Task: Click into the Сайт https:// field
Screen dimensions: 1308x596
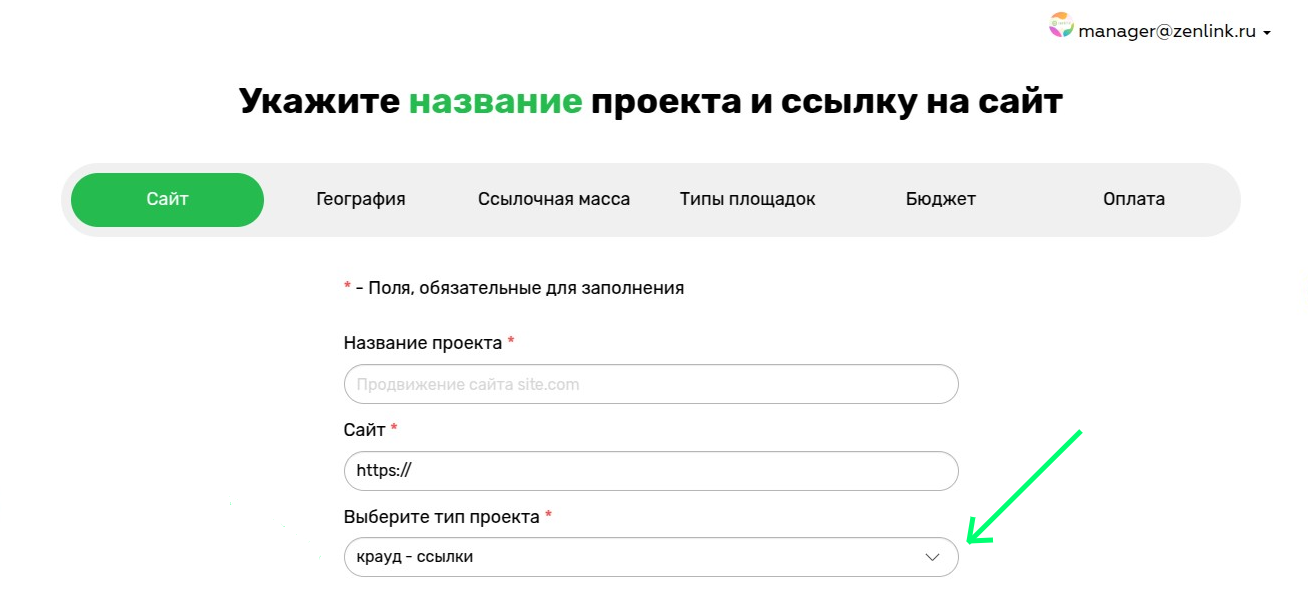Action: 650,471
